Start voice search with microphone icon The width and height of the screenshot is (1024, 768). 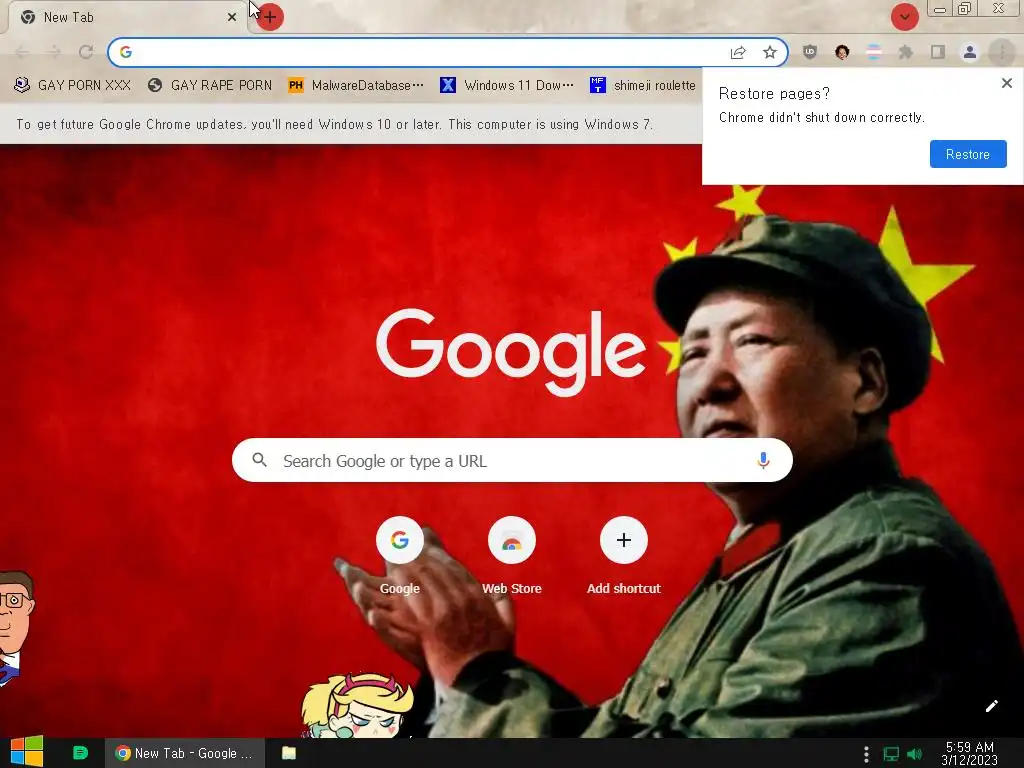pyautogui.click(x=763, y=460)
